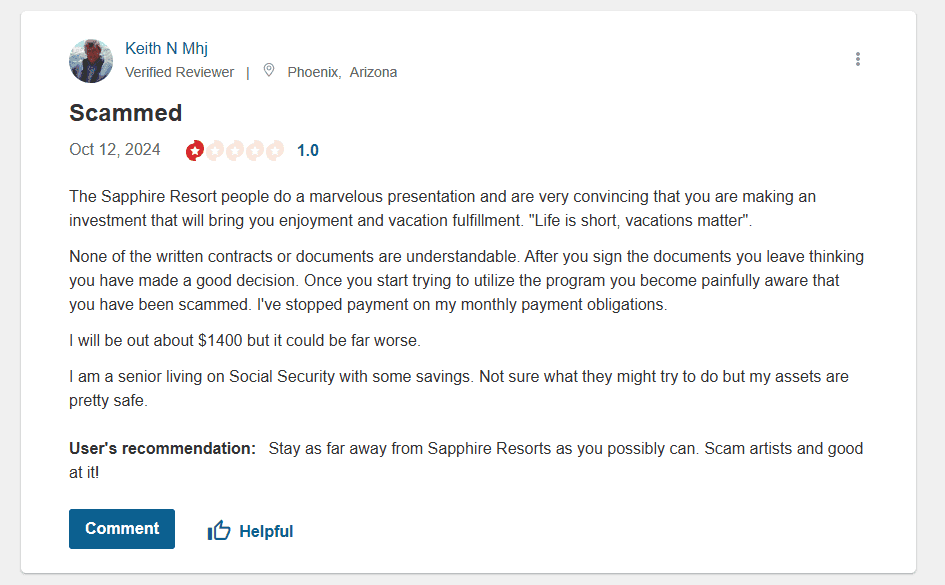This screenshot has height=585, width=945.
Task: Open Keith N Mhj's profile avatar
Action: pyautogui.click(x=91, y=61)
